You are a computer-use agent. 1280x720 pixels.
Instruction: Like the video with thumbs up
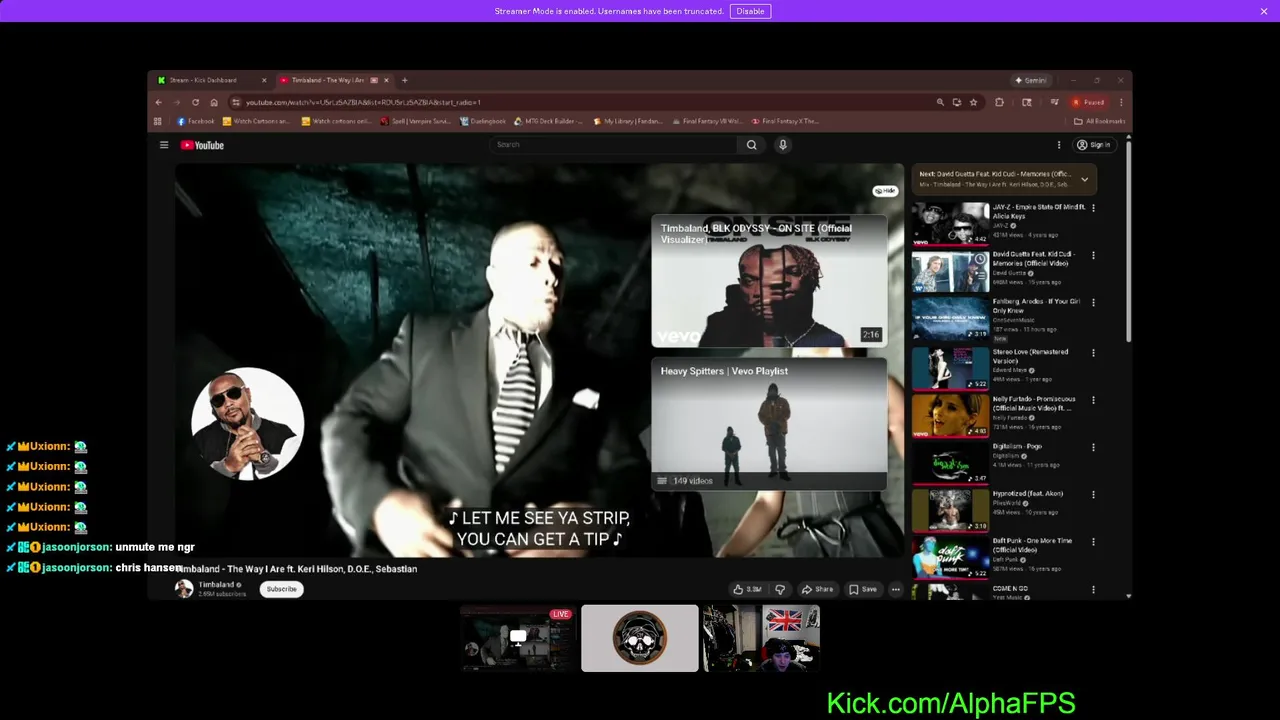747,589
